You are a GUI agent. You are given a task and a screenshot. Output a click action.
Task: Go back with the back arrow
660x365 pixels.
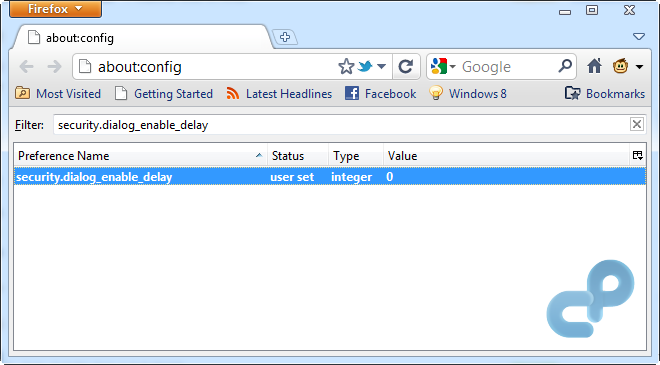click(26, 67)
